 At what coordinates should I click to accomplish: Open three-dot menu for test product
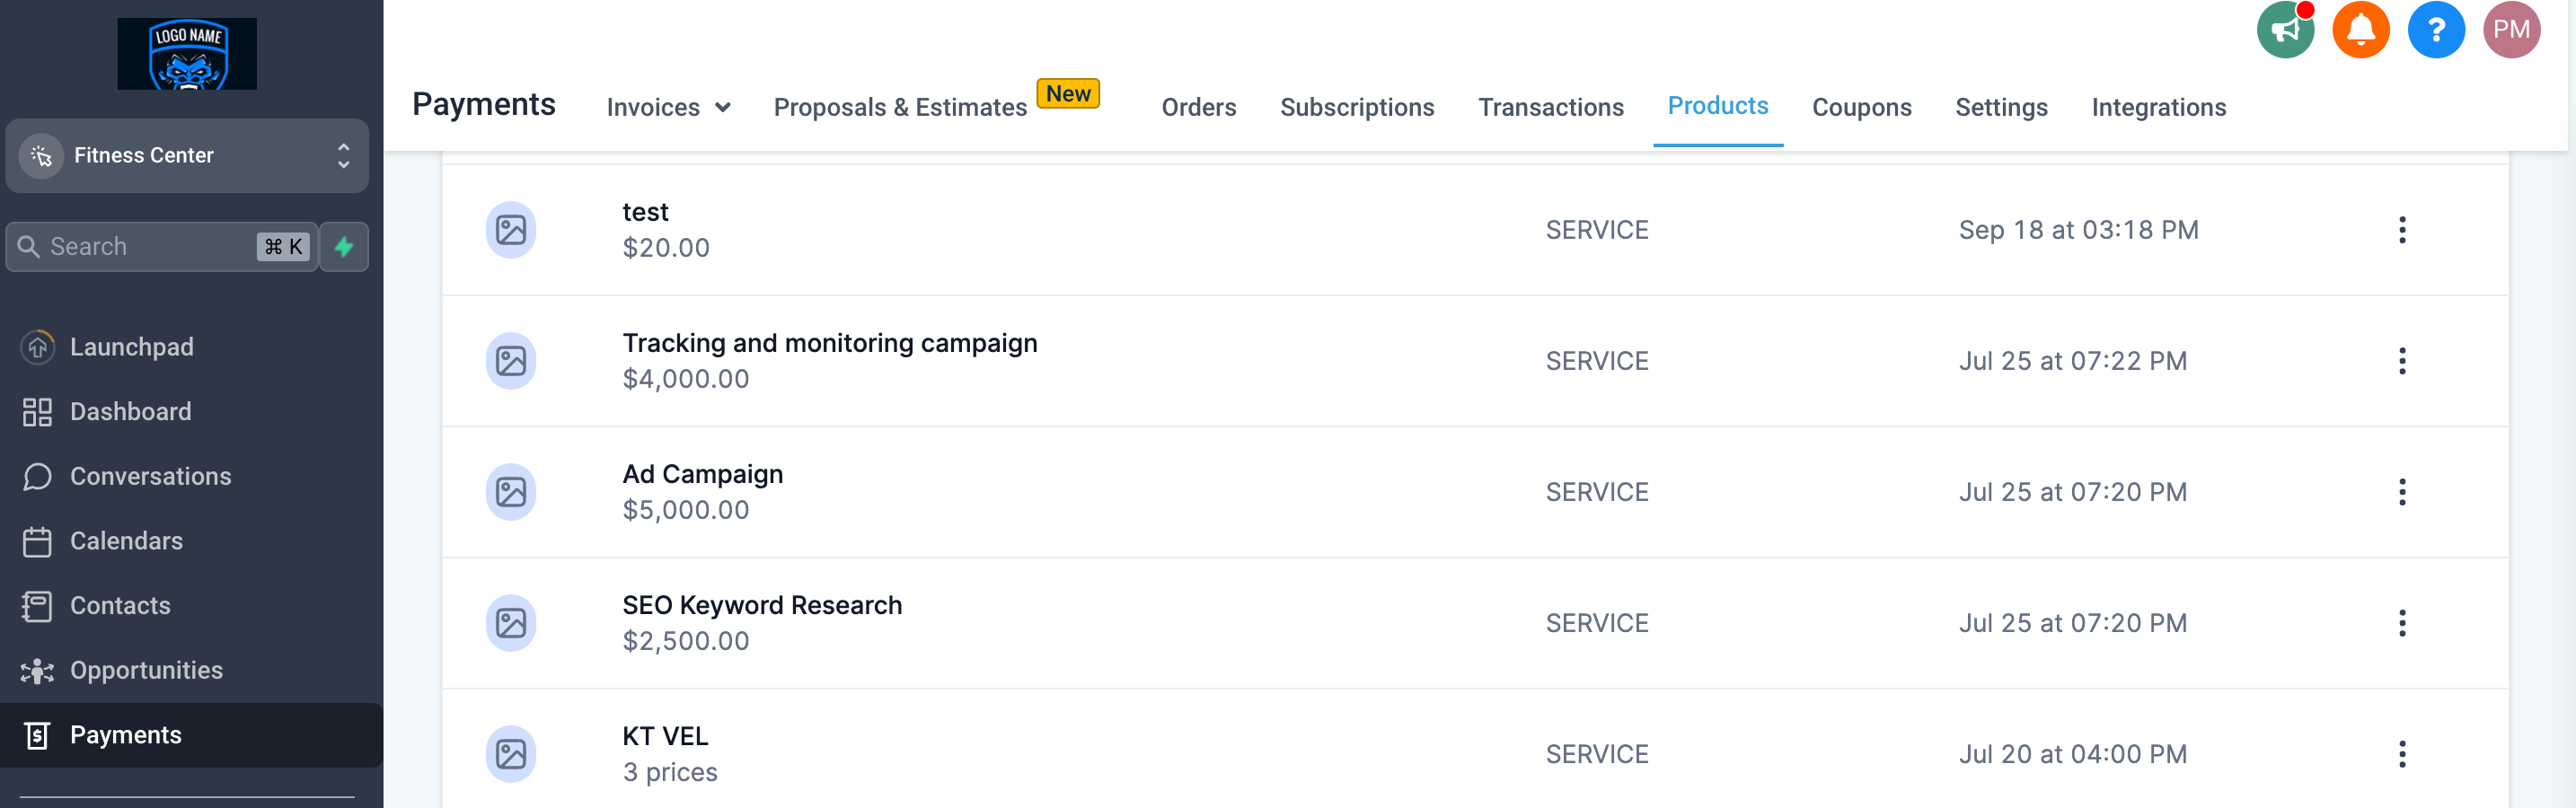[2401, 230]
